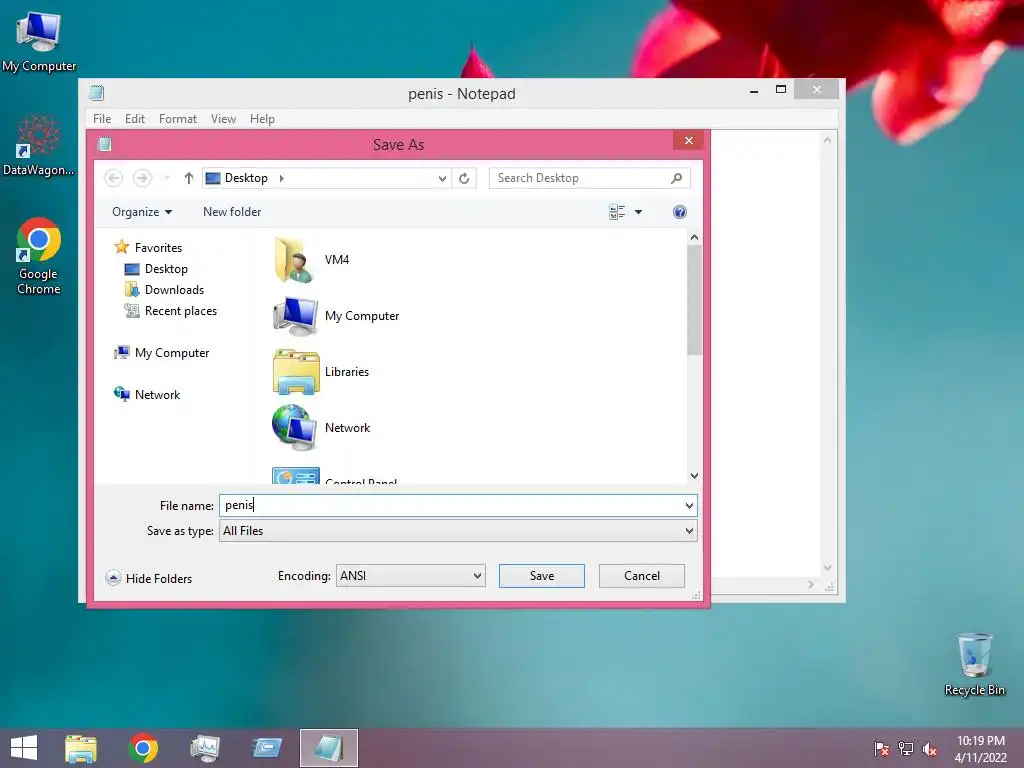Click the Windows Start button
This screenshot has height=768, width=1024.
24,748
